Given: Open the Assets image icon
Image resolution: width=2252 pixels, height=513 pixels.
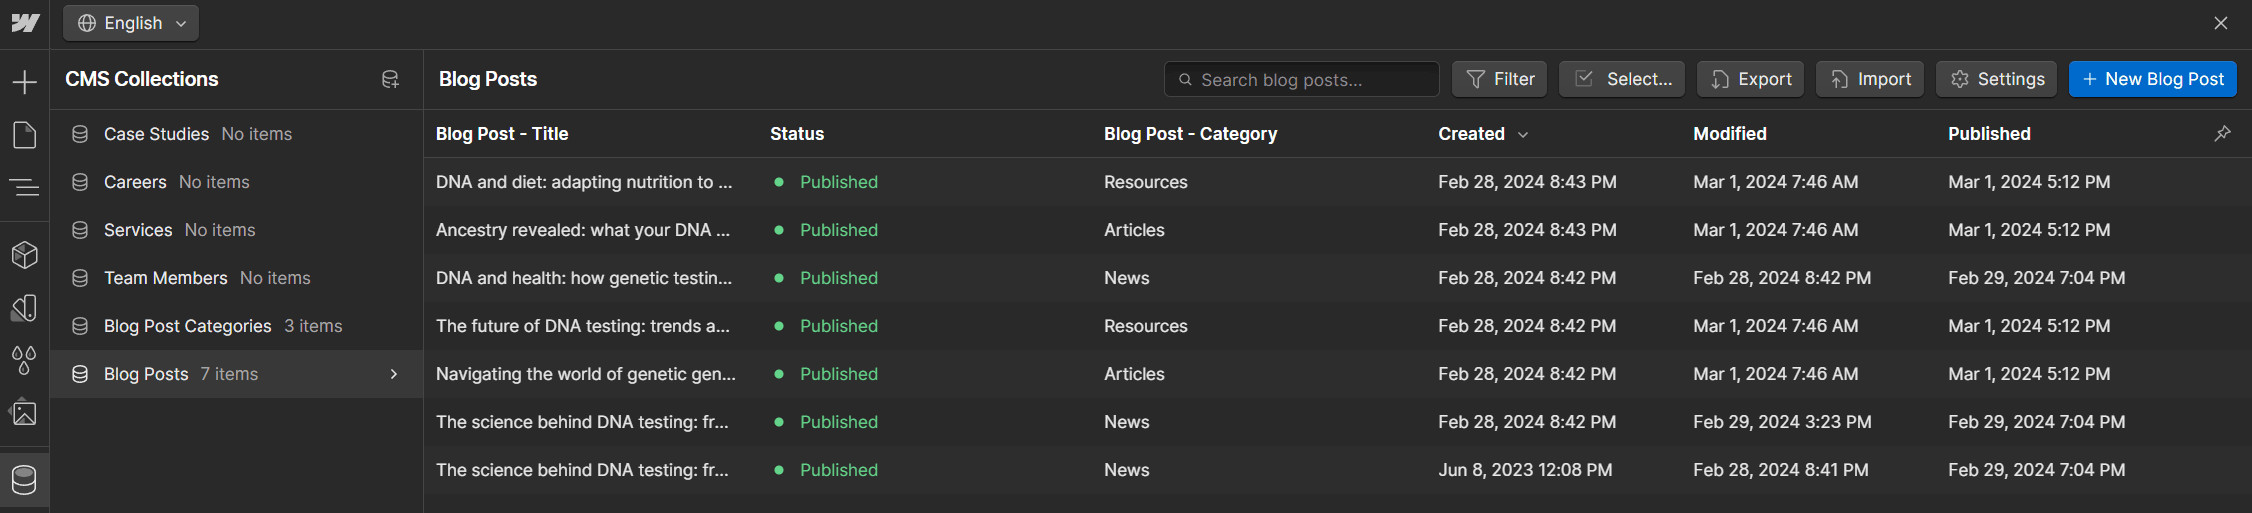Looking at the screenshot, I should (24, 412).
